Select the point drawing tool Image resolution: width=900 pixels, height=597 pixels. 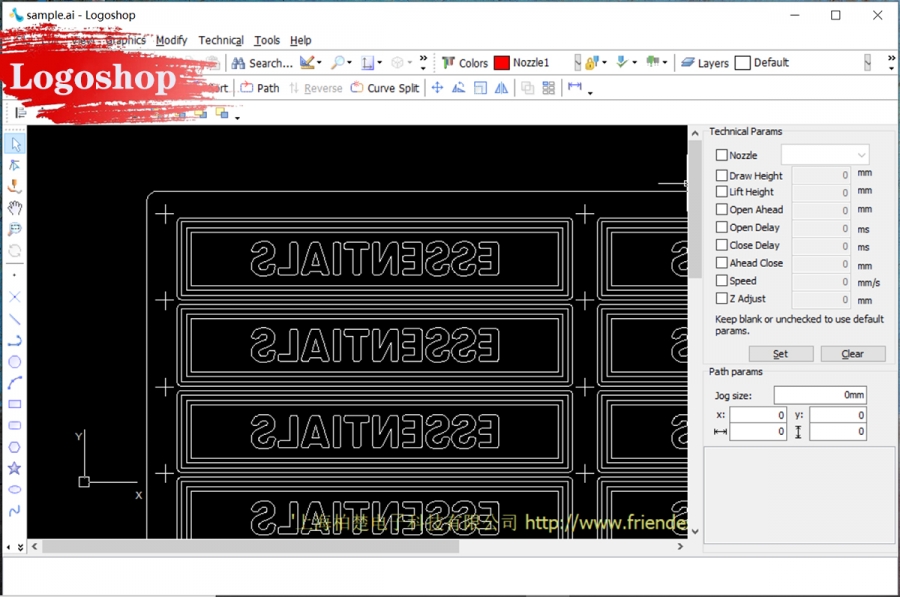15,275
